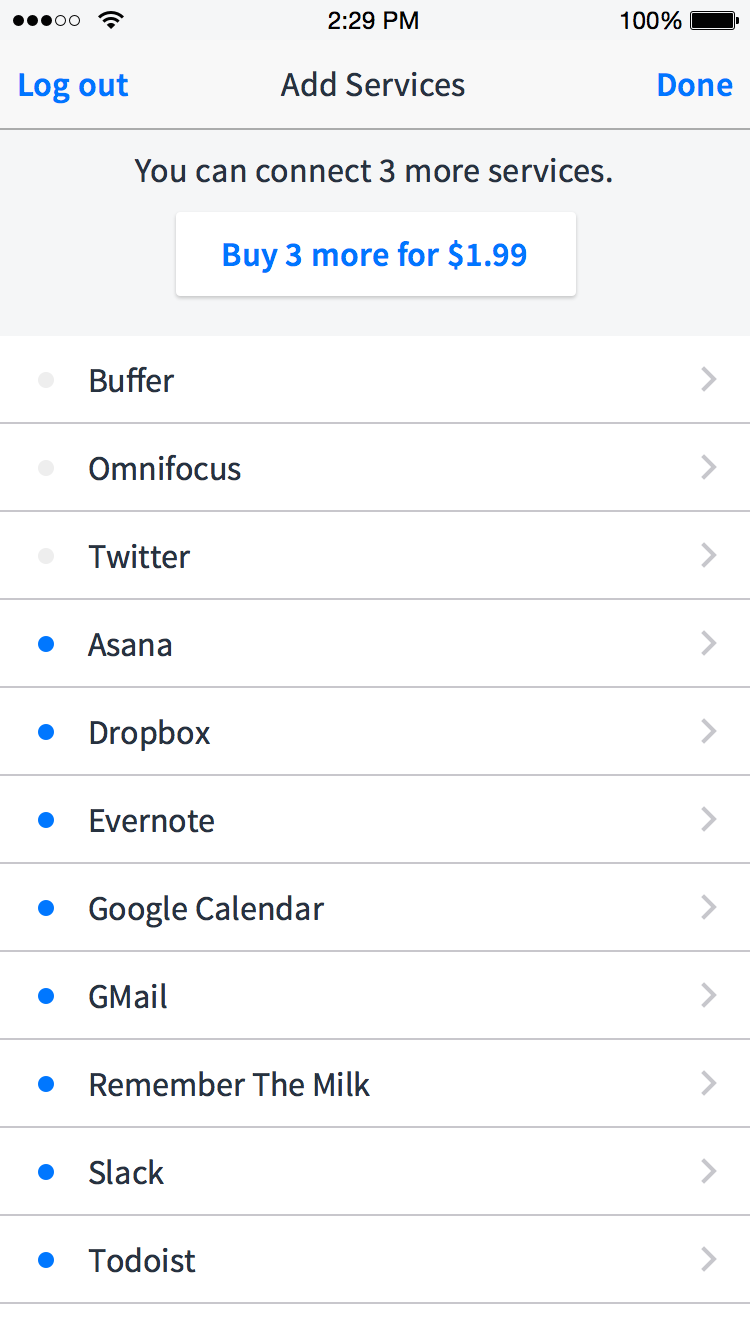750x1334 pixels.
Task: Tap the Done button
Action: tap(694, 85)
